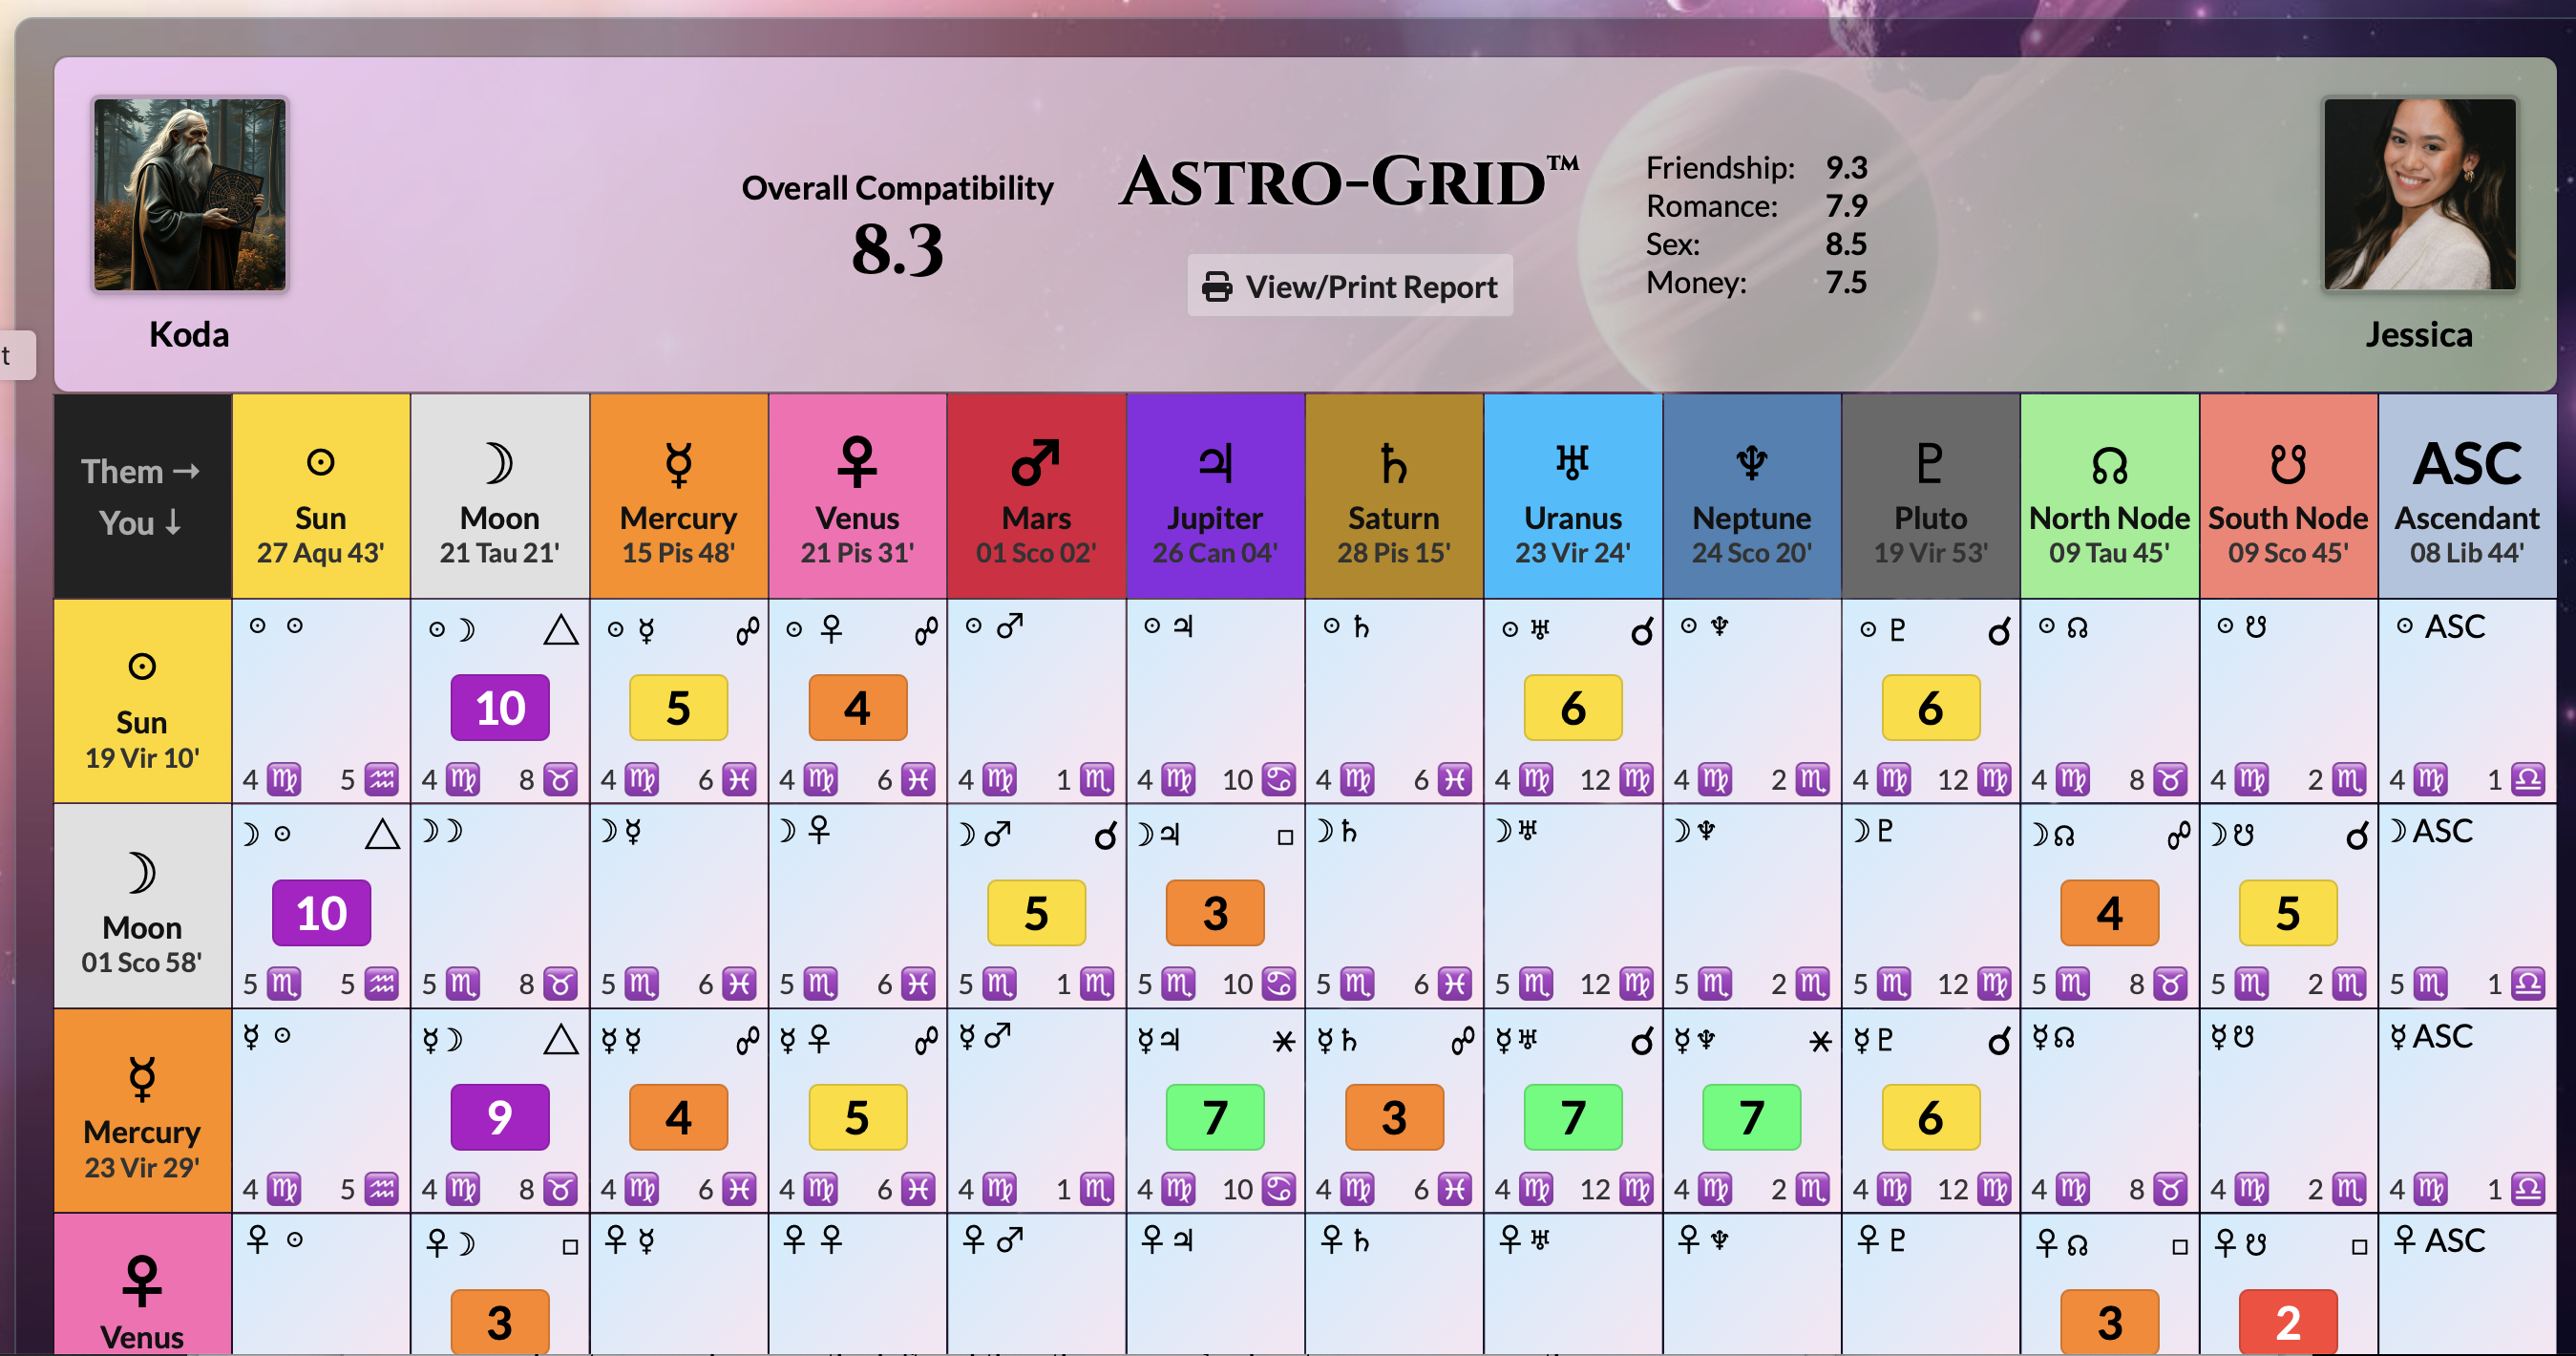
Task: Click the Friendship 9.3 score
Action: 1846,167
